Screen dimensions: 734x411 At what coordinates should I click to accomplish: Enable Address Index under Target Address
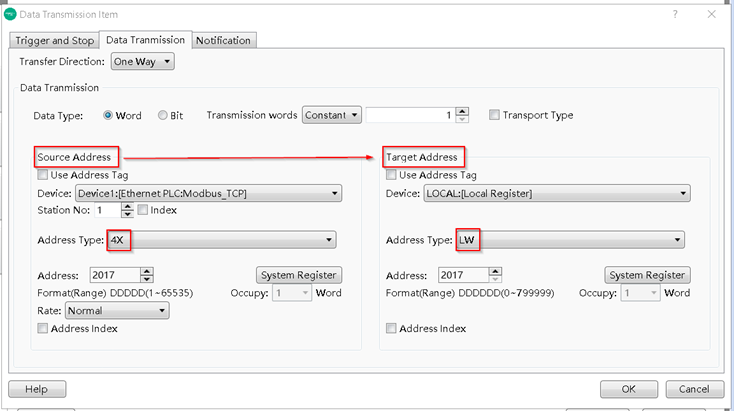click(391, 328)
